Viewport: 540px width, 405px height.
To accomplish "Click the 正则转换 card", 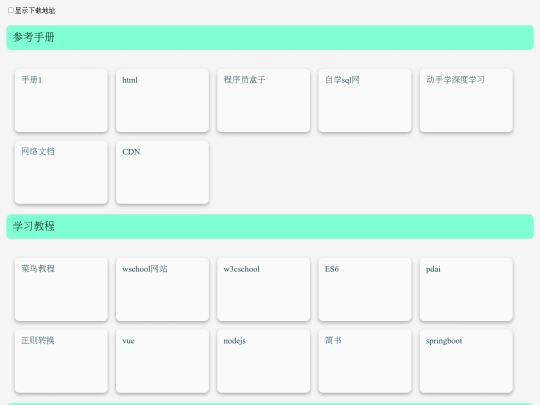I will coord(61,361).
